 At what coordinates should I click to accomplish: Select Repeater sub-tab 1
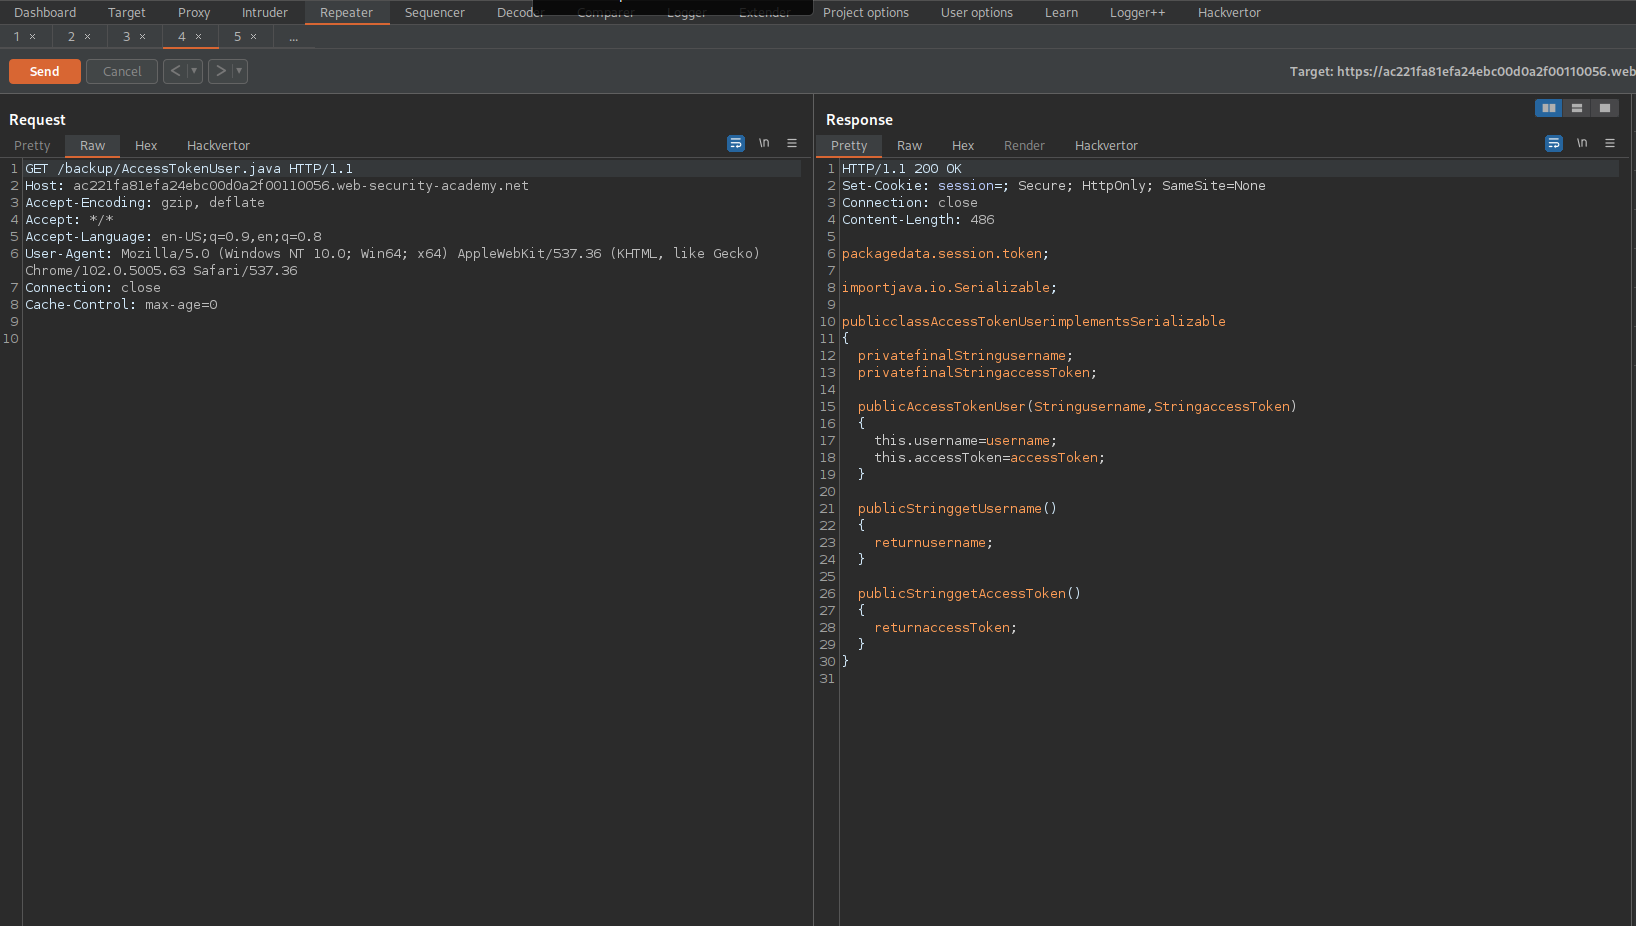click(17, 37)
